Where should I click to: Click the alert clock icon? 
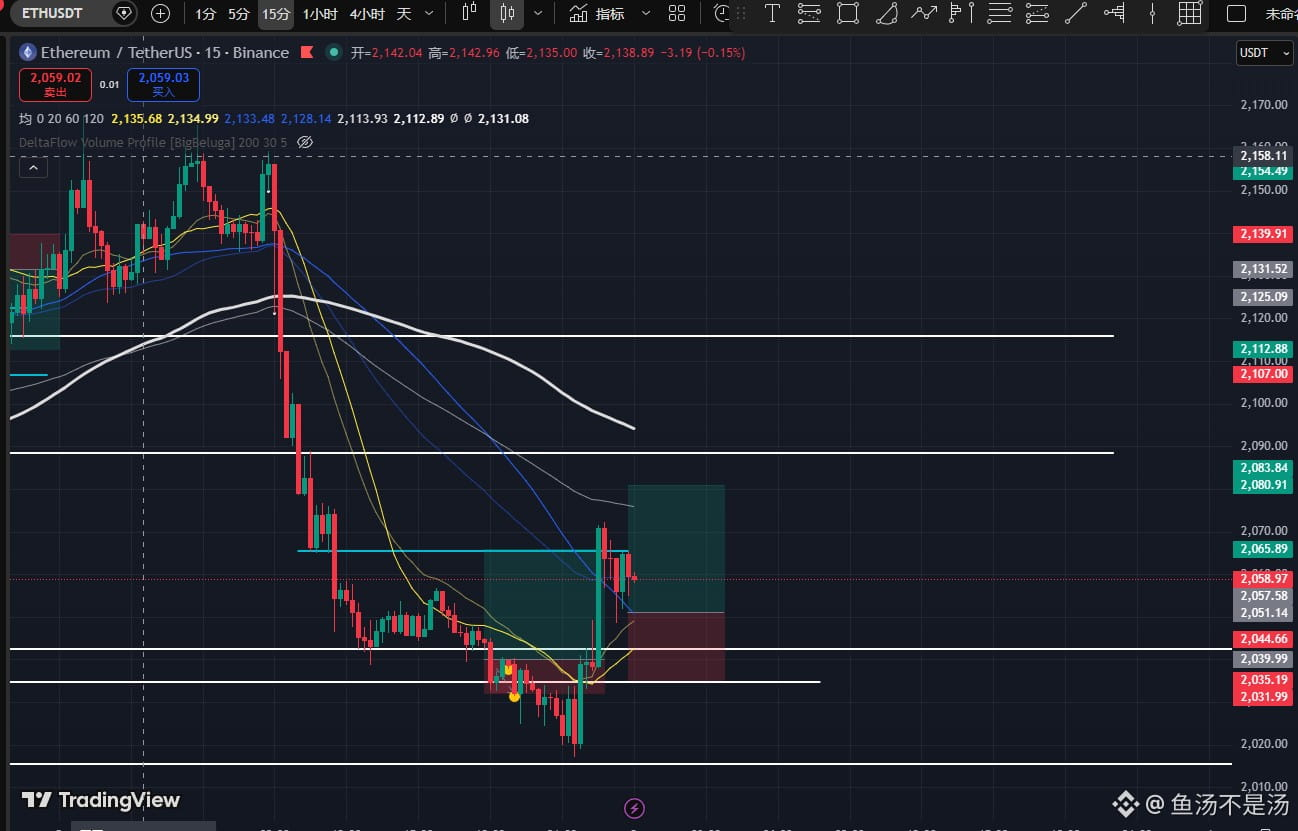coord(722,14)
